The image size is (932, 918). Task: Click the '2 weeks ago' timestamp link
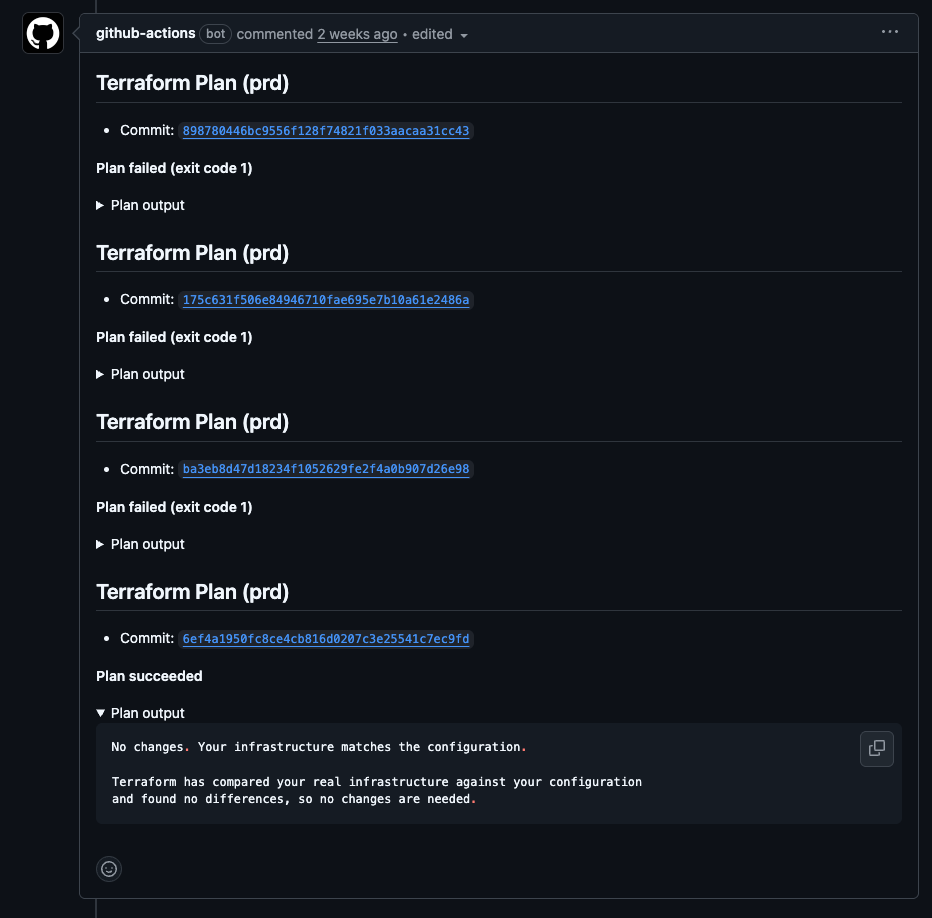click(x=357, y=34)
